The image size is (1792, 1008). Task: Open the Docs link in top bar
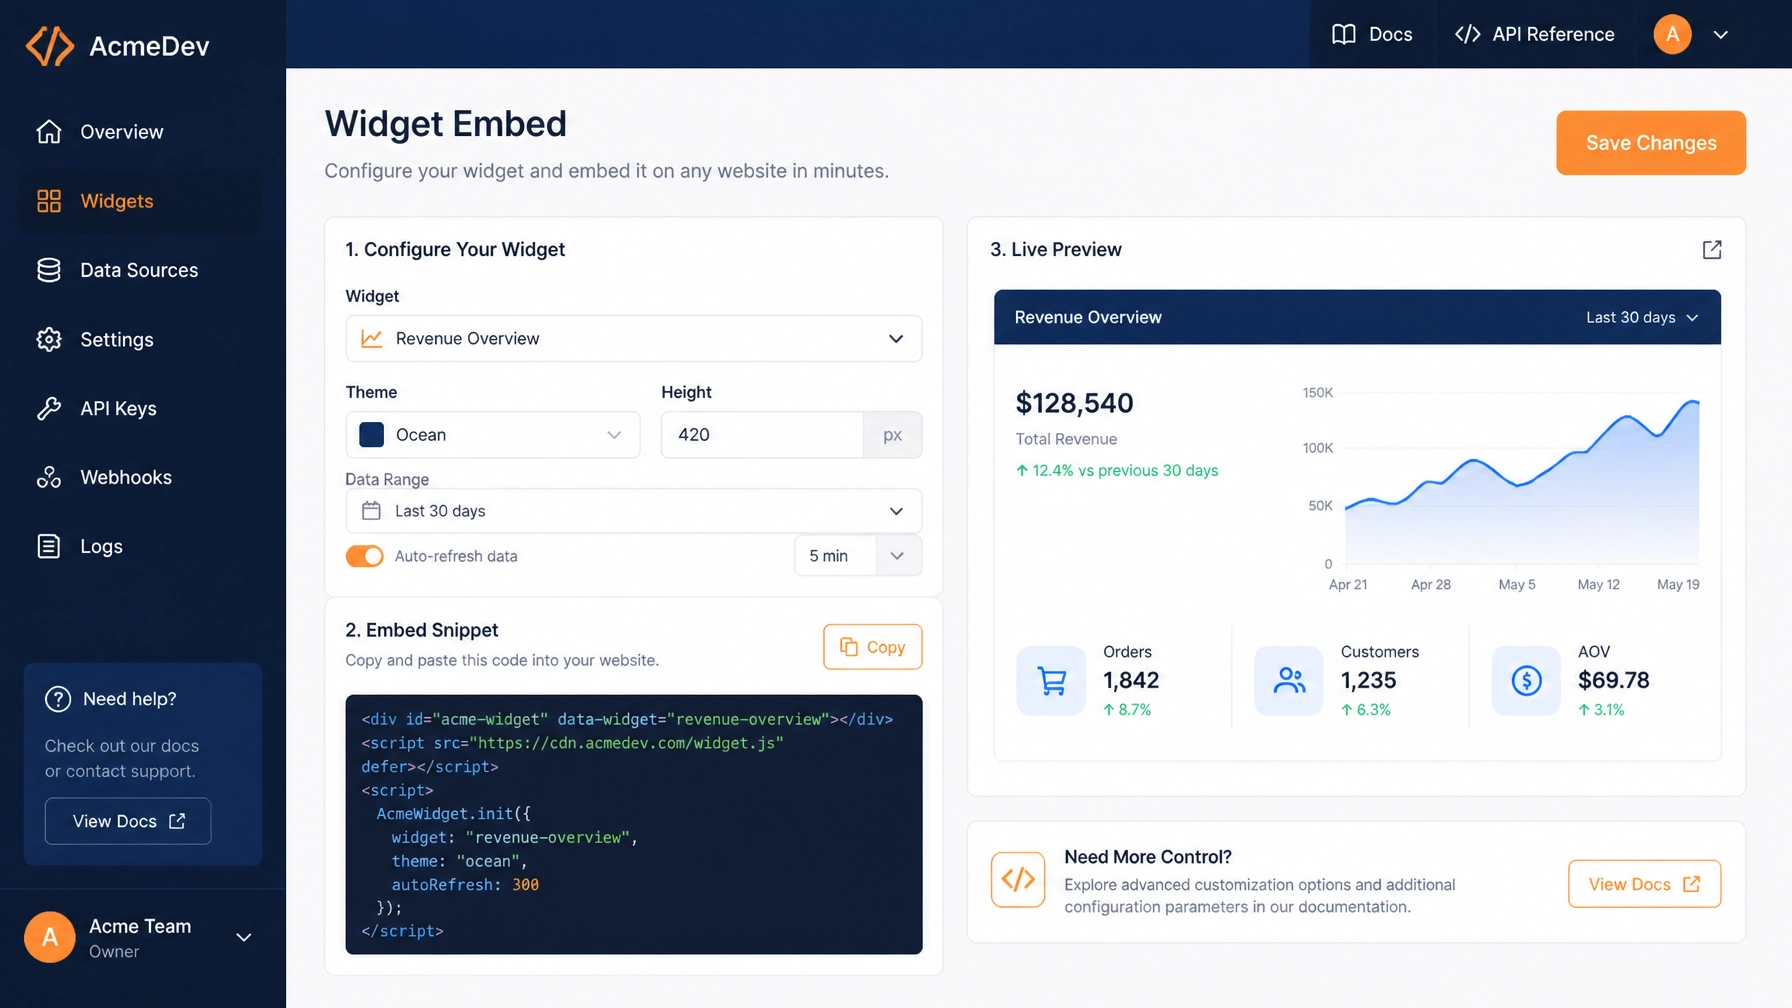click(x=1372, y=34)
